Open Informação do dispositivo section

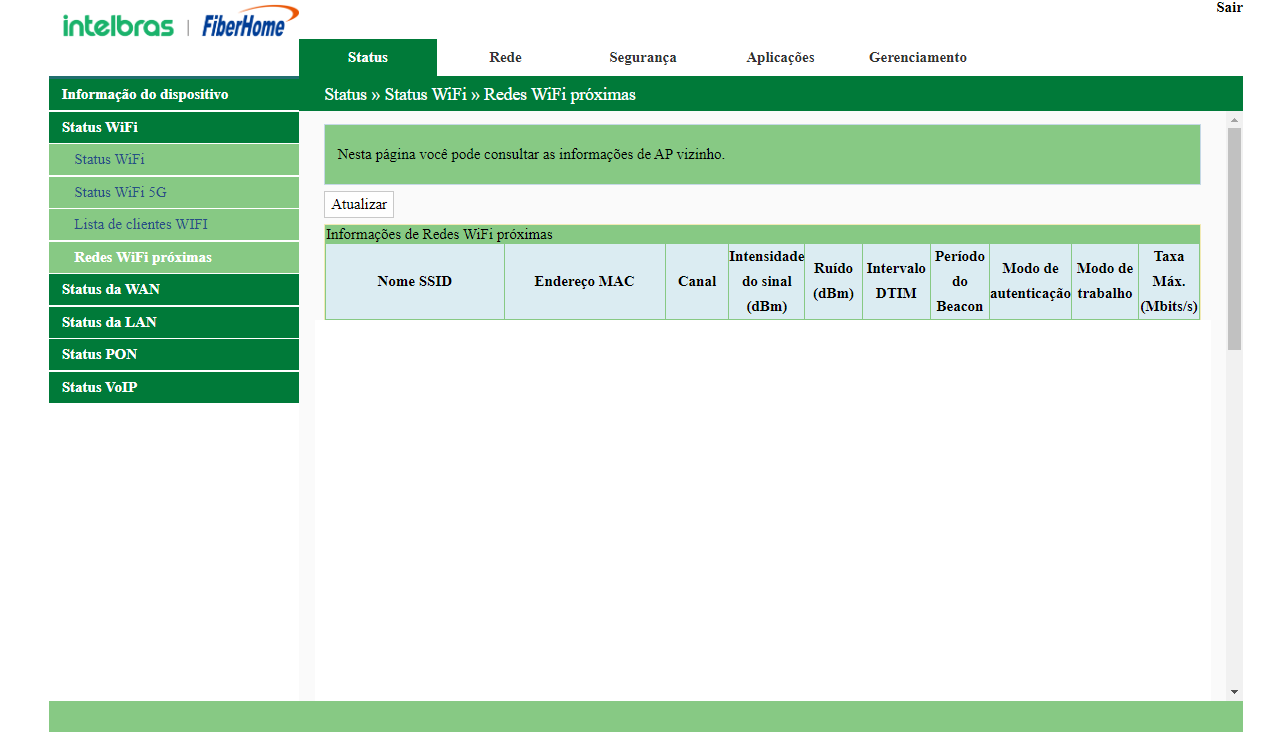click(174, 95)
